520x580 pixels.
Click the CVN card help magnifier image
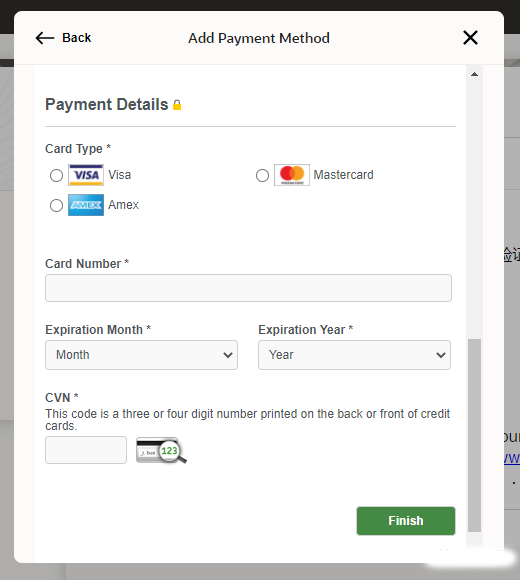tap(161, 450)
